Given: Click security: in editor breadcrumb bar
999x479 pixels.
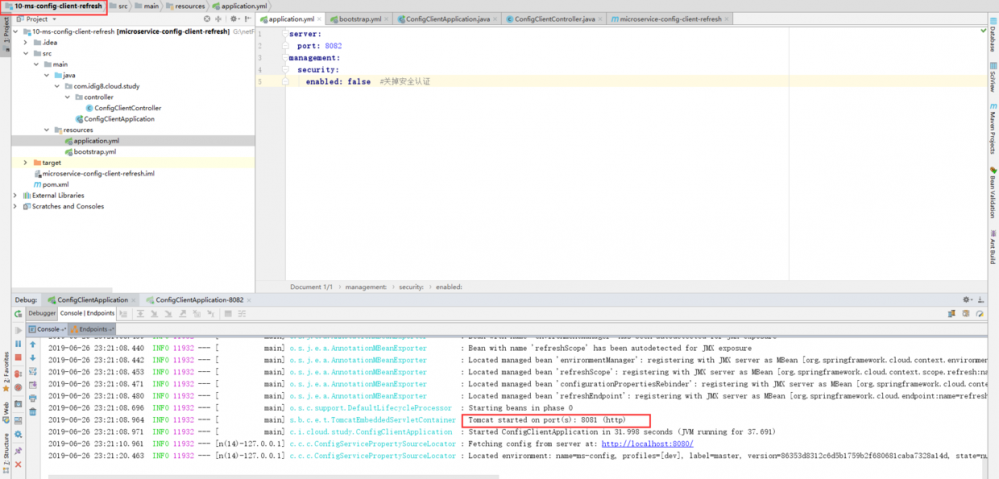Looking at the screenshot, I should tap(413, 287).
